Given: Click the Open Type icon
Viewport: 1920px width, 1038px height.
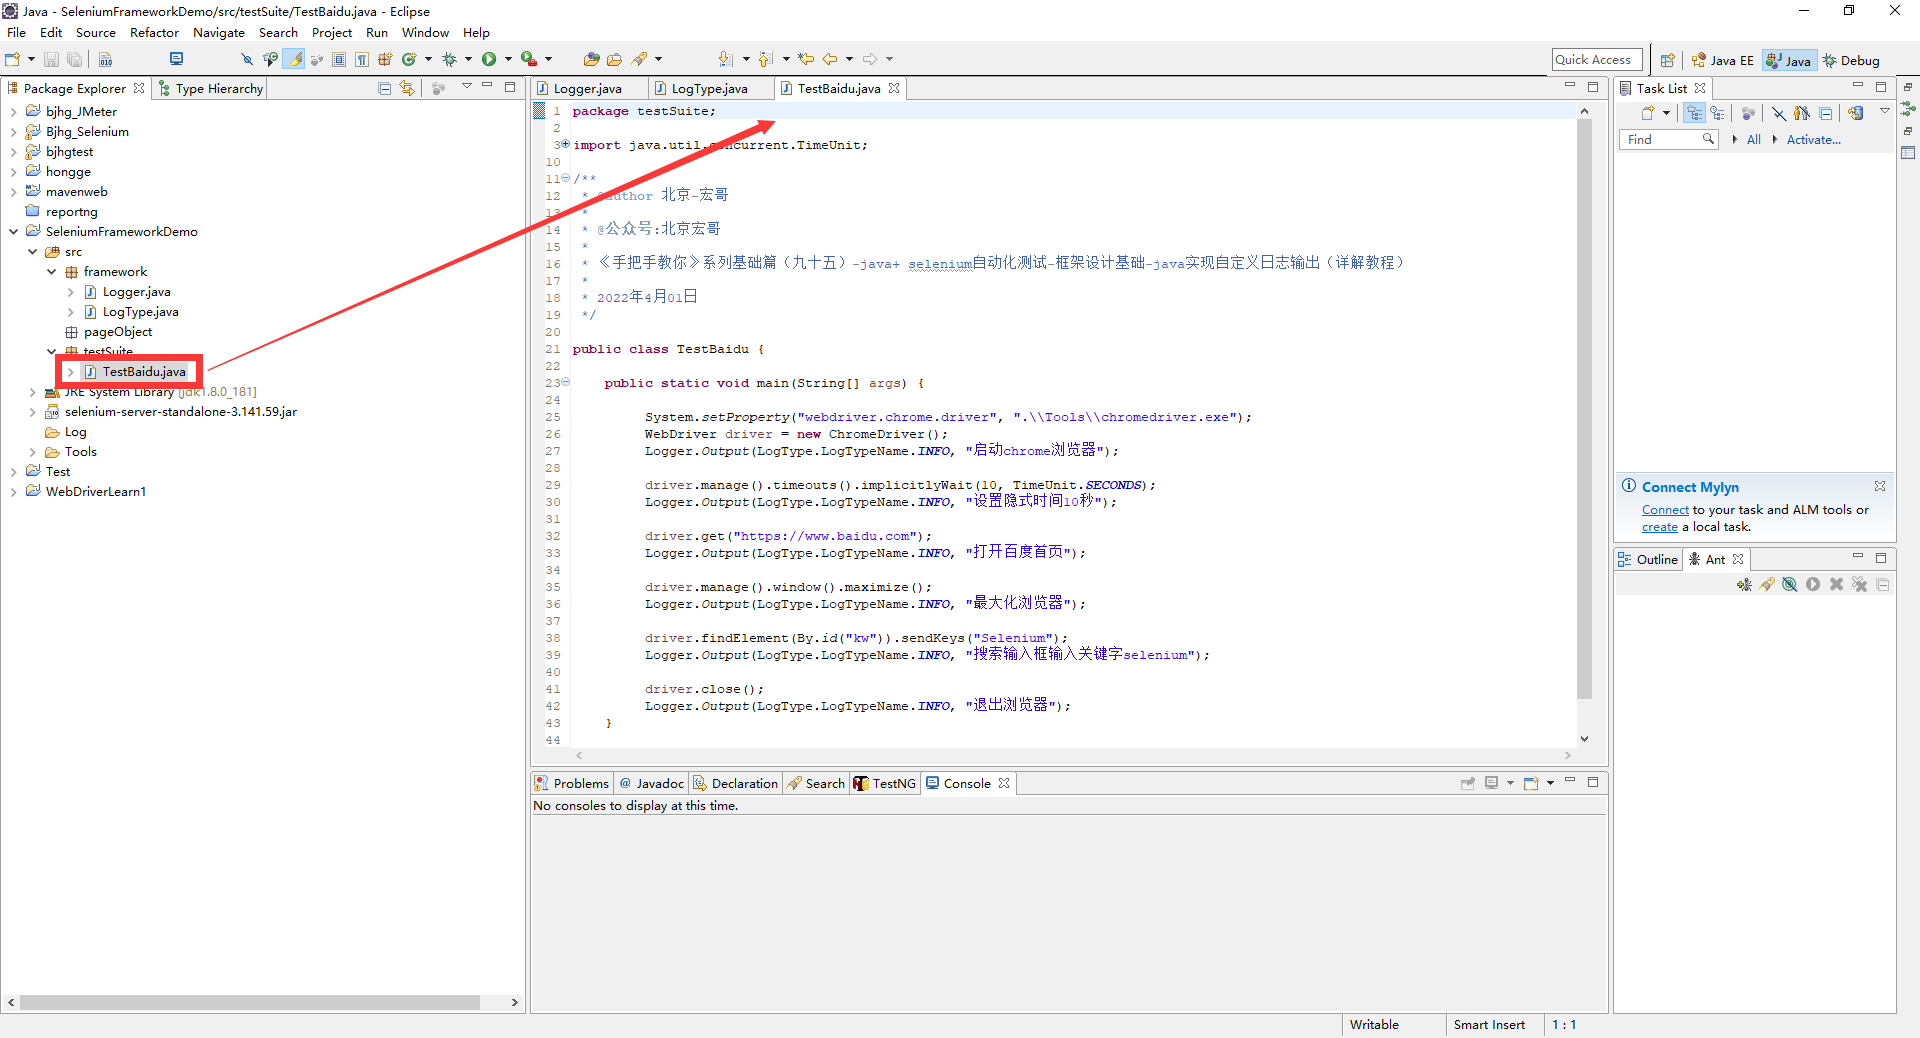Looking at the screenshot, I should point(592,59).
